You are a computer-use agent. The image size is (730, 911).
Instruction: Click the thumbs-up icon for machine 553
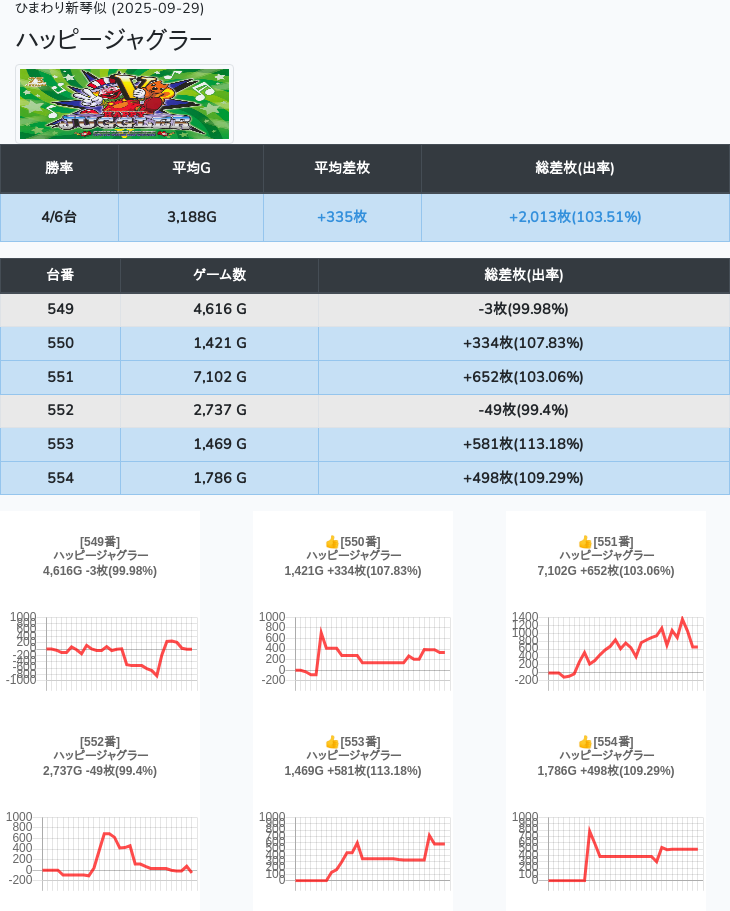click(x=332, y=742)
